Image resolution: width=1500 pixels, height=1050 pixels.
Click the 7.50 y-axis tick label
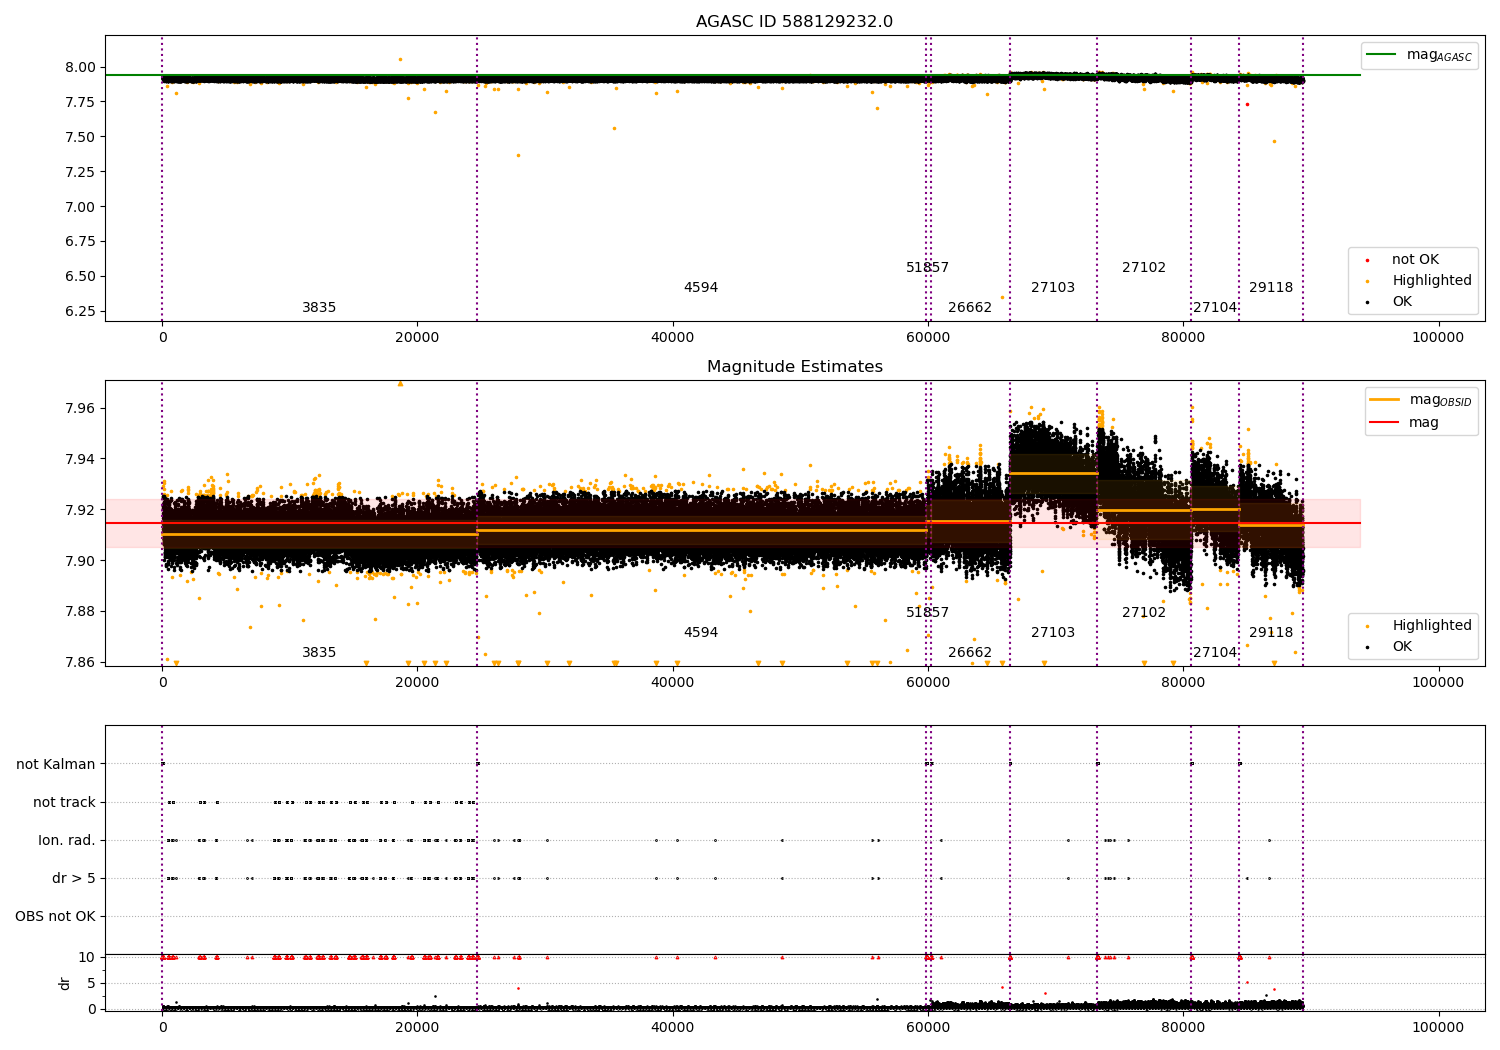(x=81, y=137)
